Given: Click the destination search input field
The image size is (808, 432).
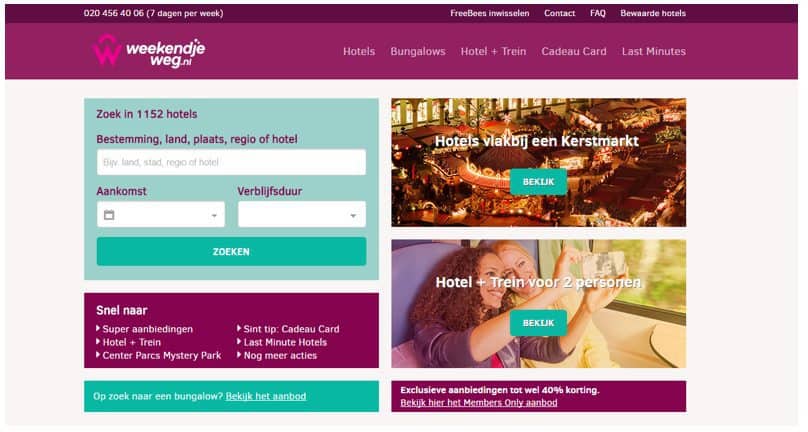Looking at the screenshot, I should click(x=231, y=162).
